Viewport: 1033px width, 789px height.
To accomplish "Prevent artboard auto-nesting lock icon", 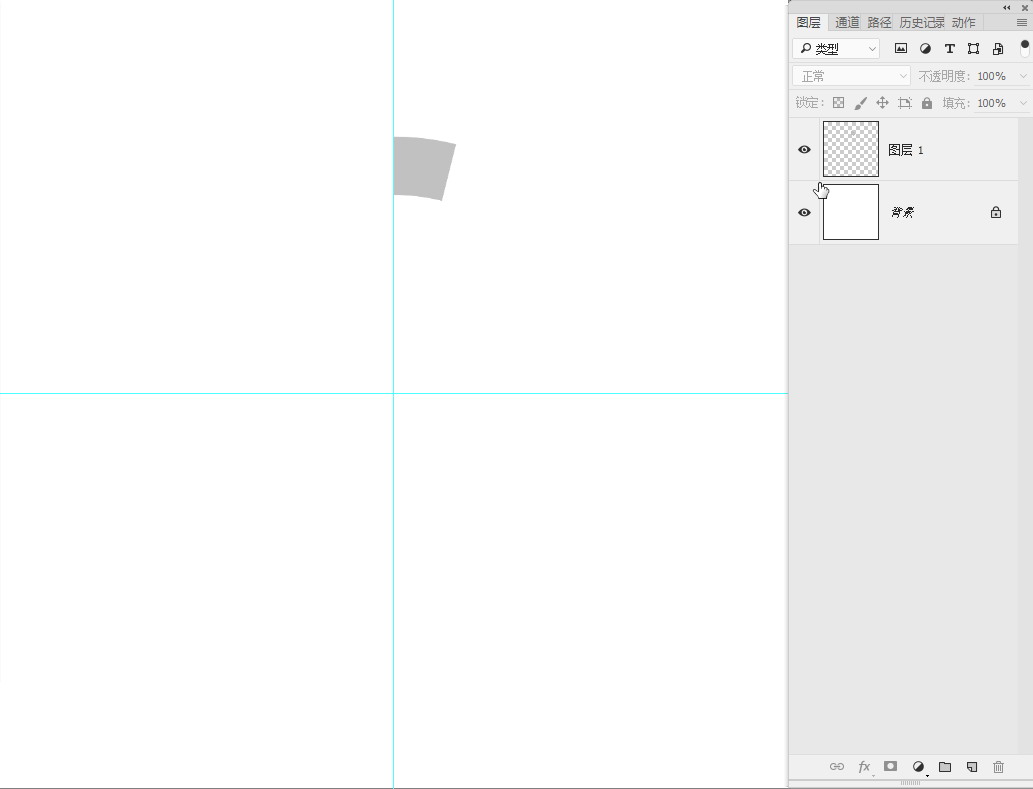I will 905,103.
